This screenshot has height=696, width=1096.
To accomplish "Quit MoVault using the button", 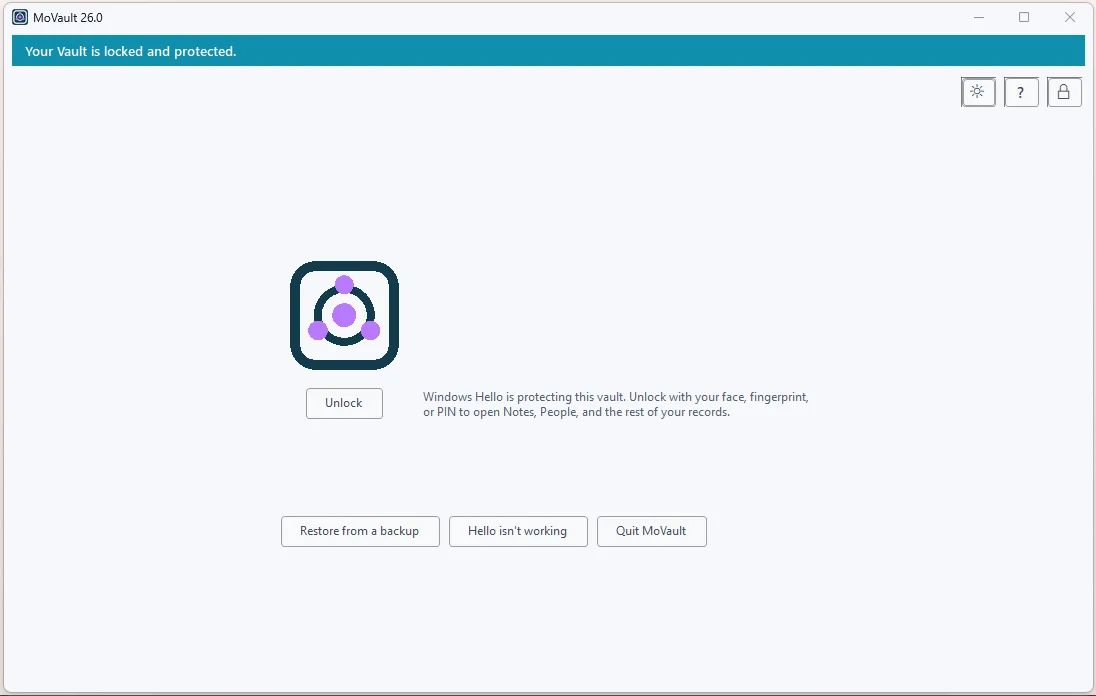I will point(651,531).
